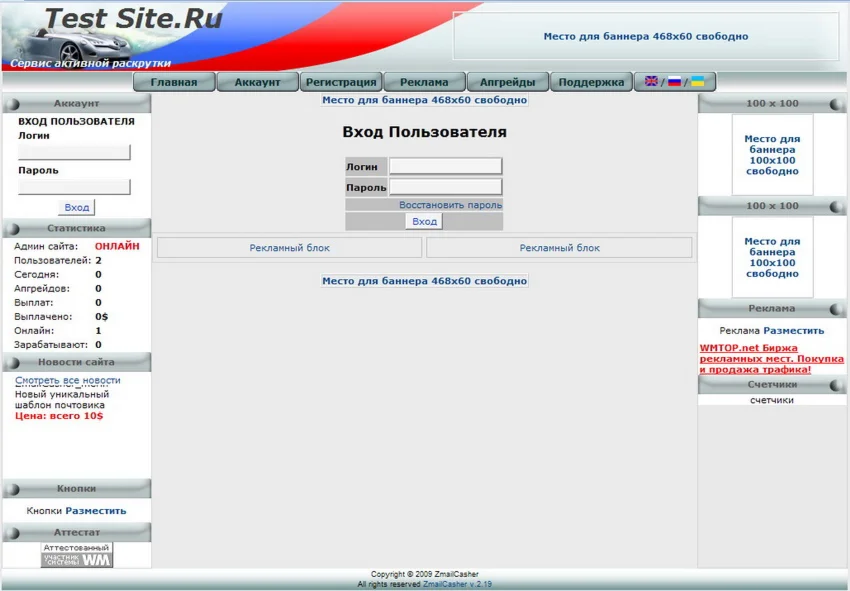Click Сервис активной раскрутки tagline
This screenshot has height=591, width=850.
coord(91,63)
